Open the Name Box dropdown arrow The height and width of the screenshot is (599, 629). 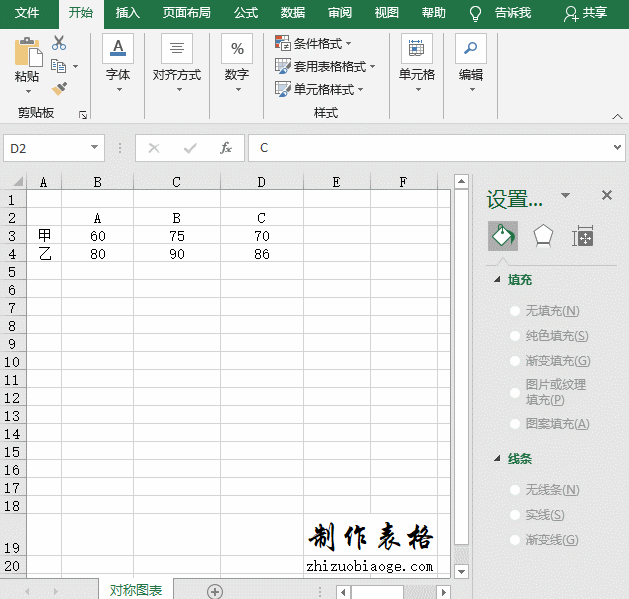point(94,147)
